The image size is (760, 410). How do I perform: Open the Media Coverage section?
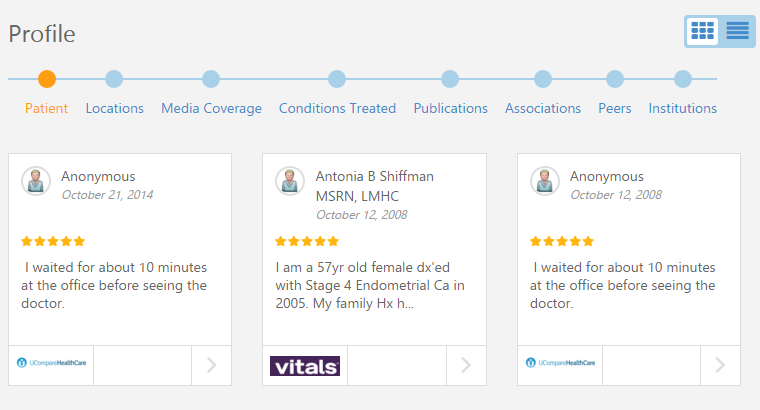pos(211,108)
